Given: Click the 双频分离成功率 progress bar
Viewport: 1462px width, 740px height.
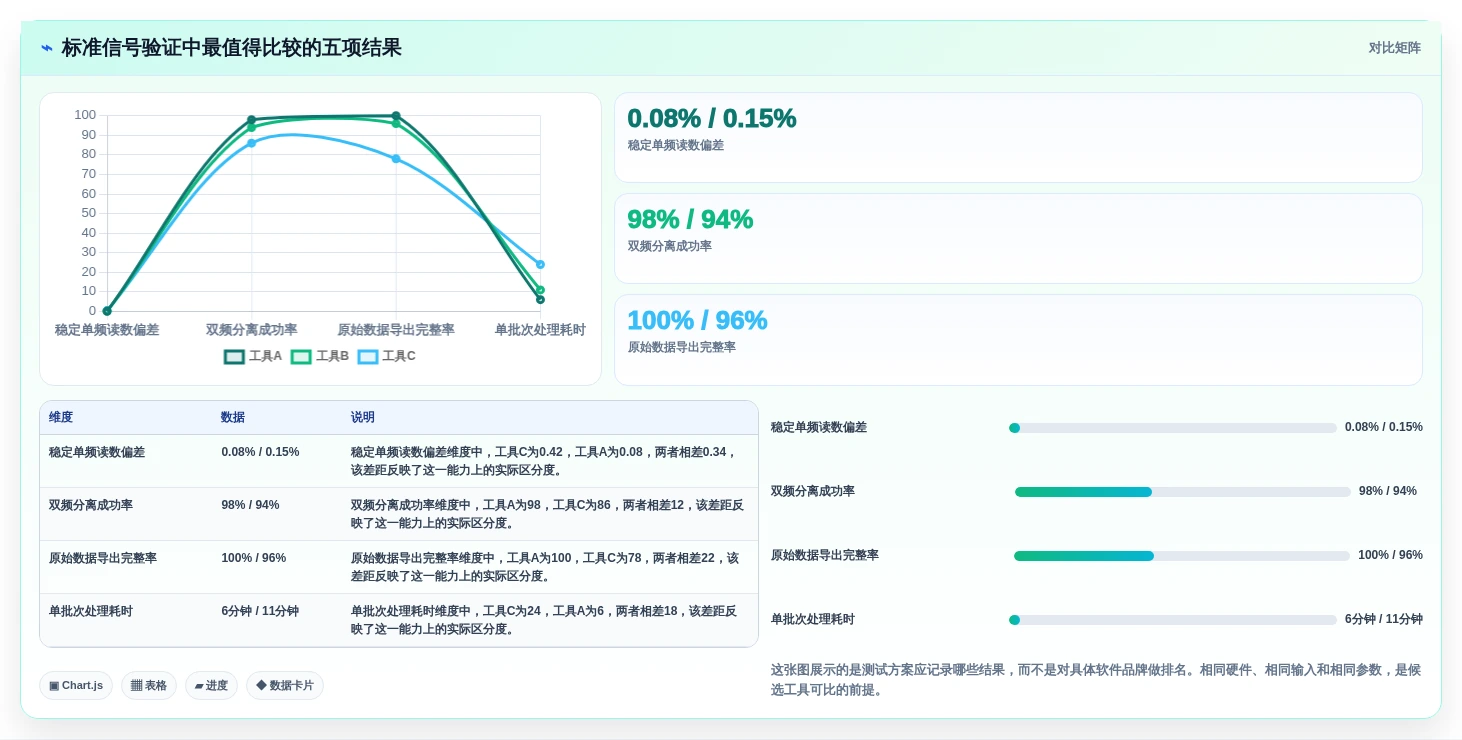Looking at the screenshot, I should tap(1182, 492).
